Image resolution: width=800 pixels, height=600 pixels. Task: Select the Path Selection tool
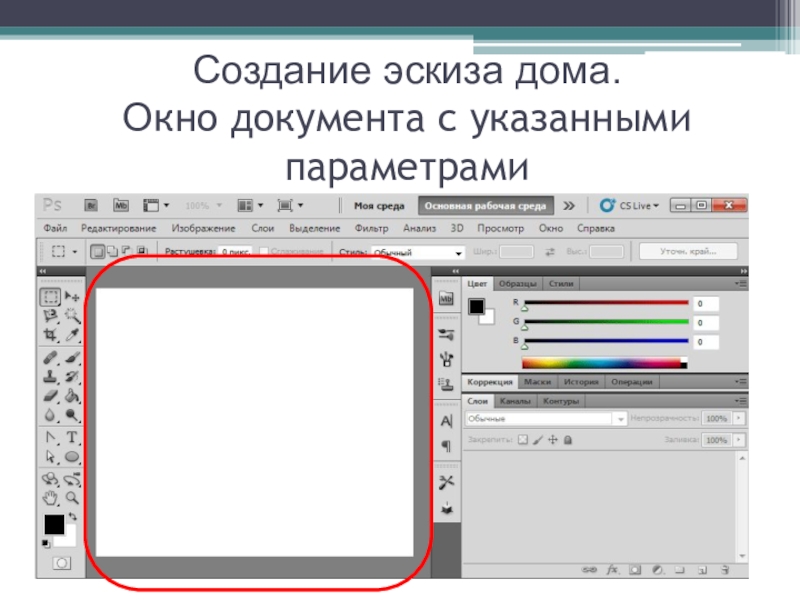coord(50,457)
